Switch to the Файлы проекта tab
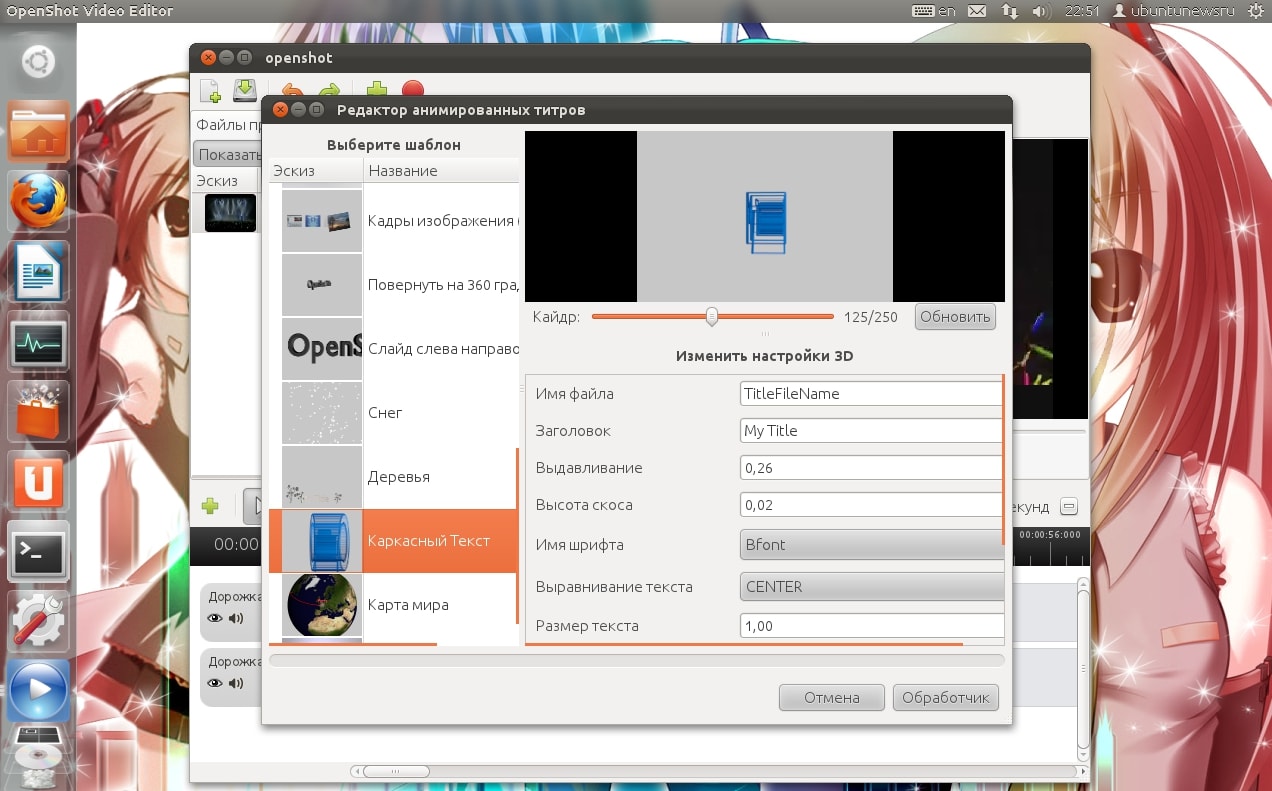Viewport: 1272px width, 791px height. click(x=227, y=125)
